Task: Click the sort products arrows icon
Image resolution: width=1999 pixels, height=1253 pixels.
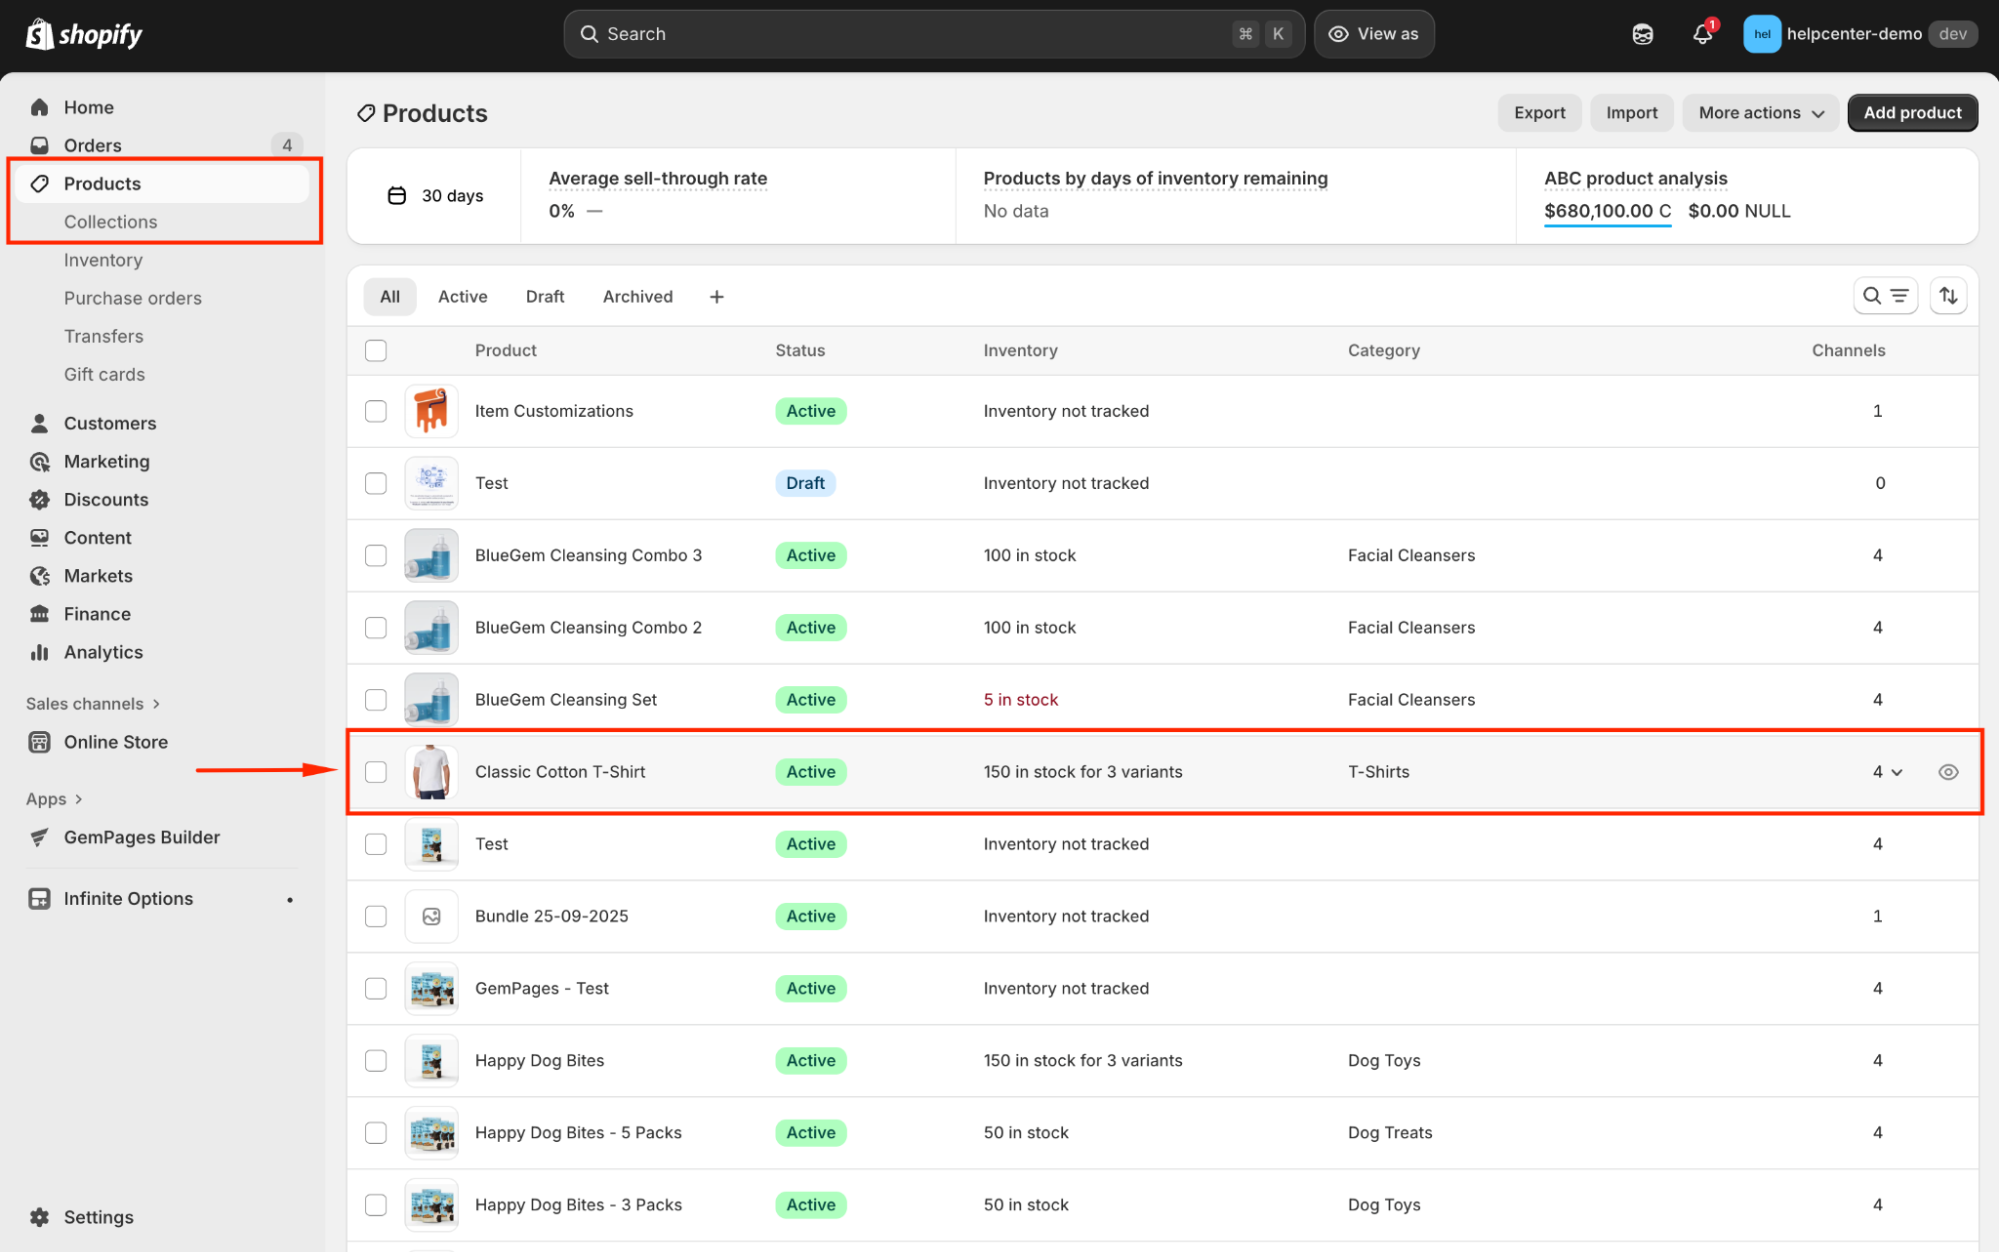Action: pyautogui.click(x=1948, y=296)
